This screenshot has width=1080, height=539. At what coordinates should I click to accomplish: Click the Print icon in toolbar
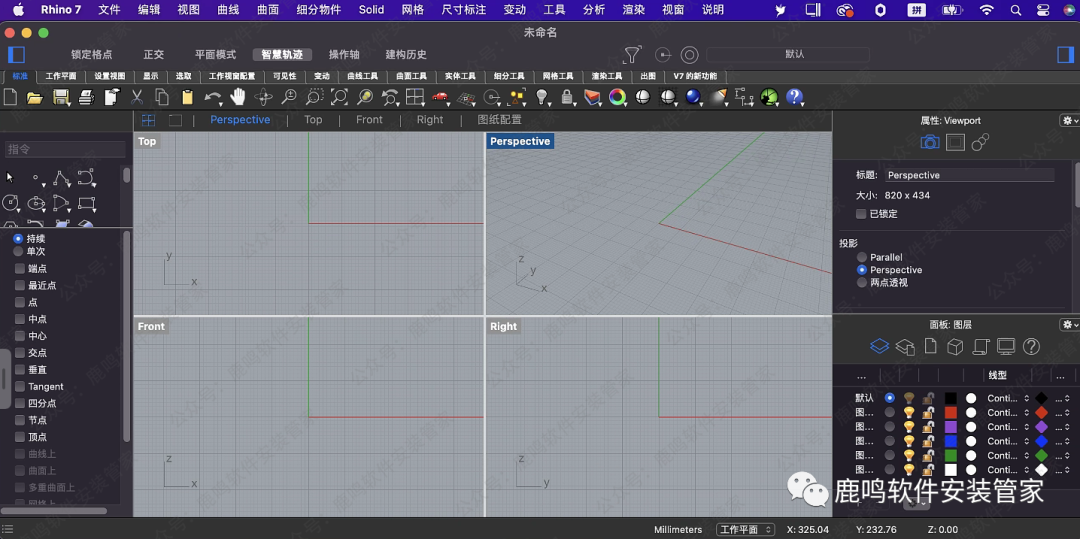[x=86, y=97]
